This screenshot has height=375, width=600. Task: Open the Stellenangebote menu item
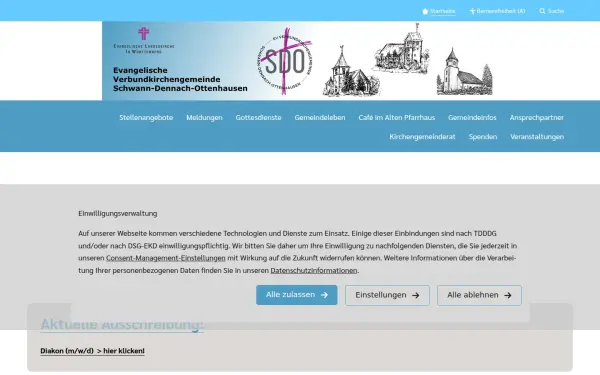pyautogui.click(x=146, y=117)
